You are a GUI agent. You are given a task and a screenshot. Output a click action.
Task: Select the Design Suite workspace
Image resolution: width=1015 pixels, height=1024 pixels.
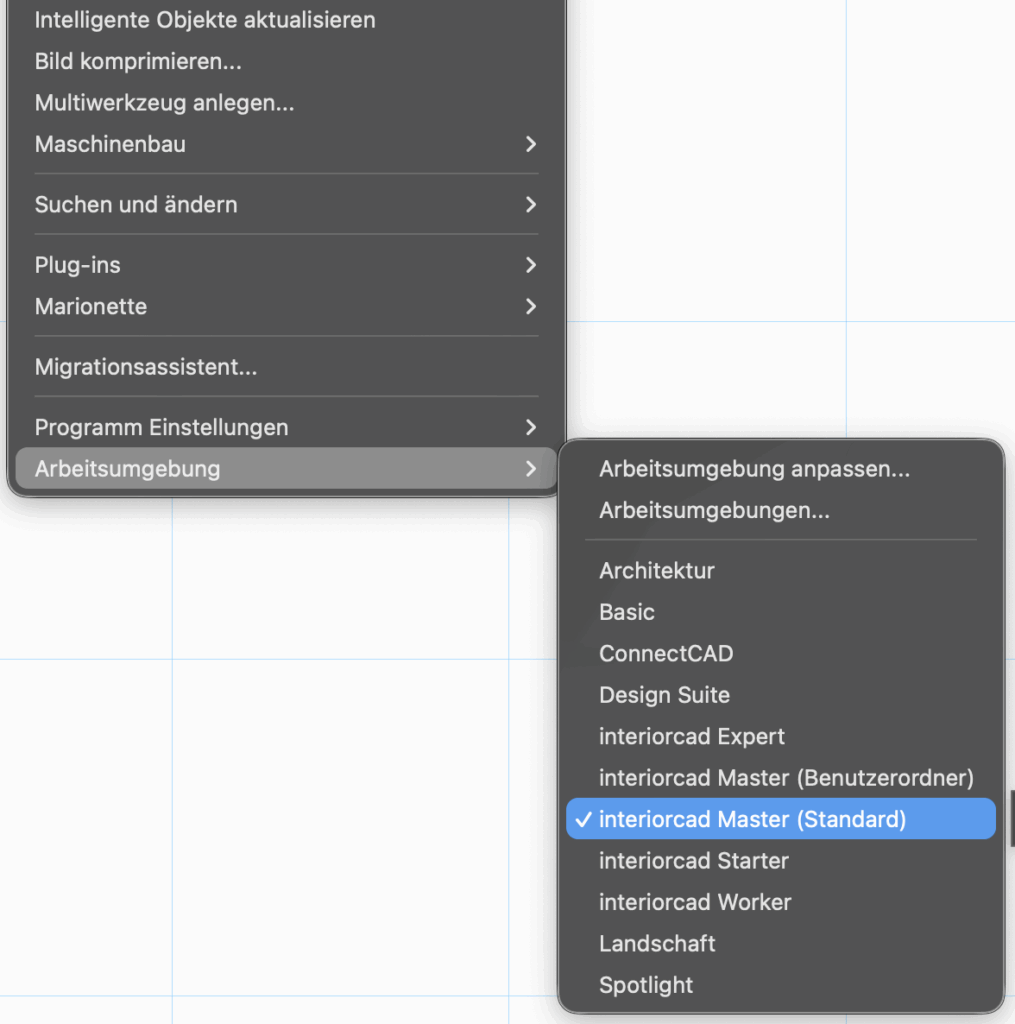click(x=664, y=695)
